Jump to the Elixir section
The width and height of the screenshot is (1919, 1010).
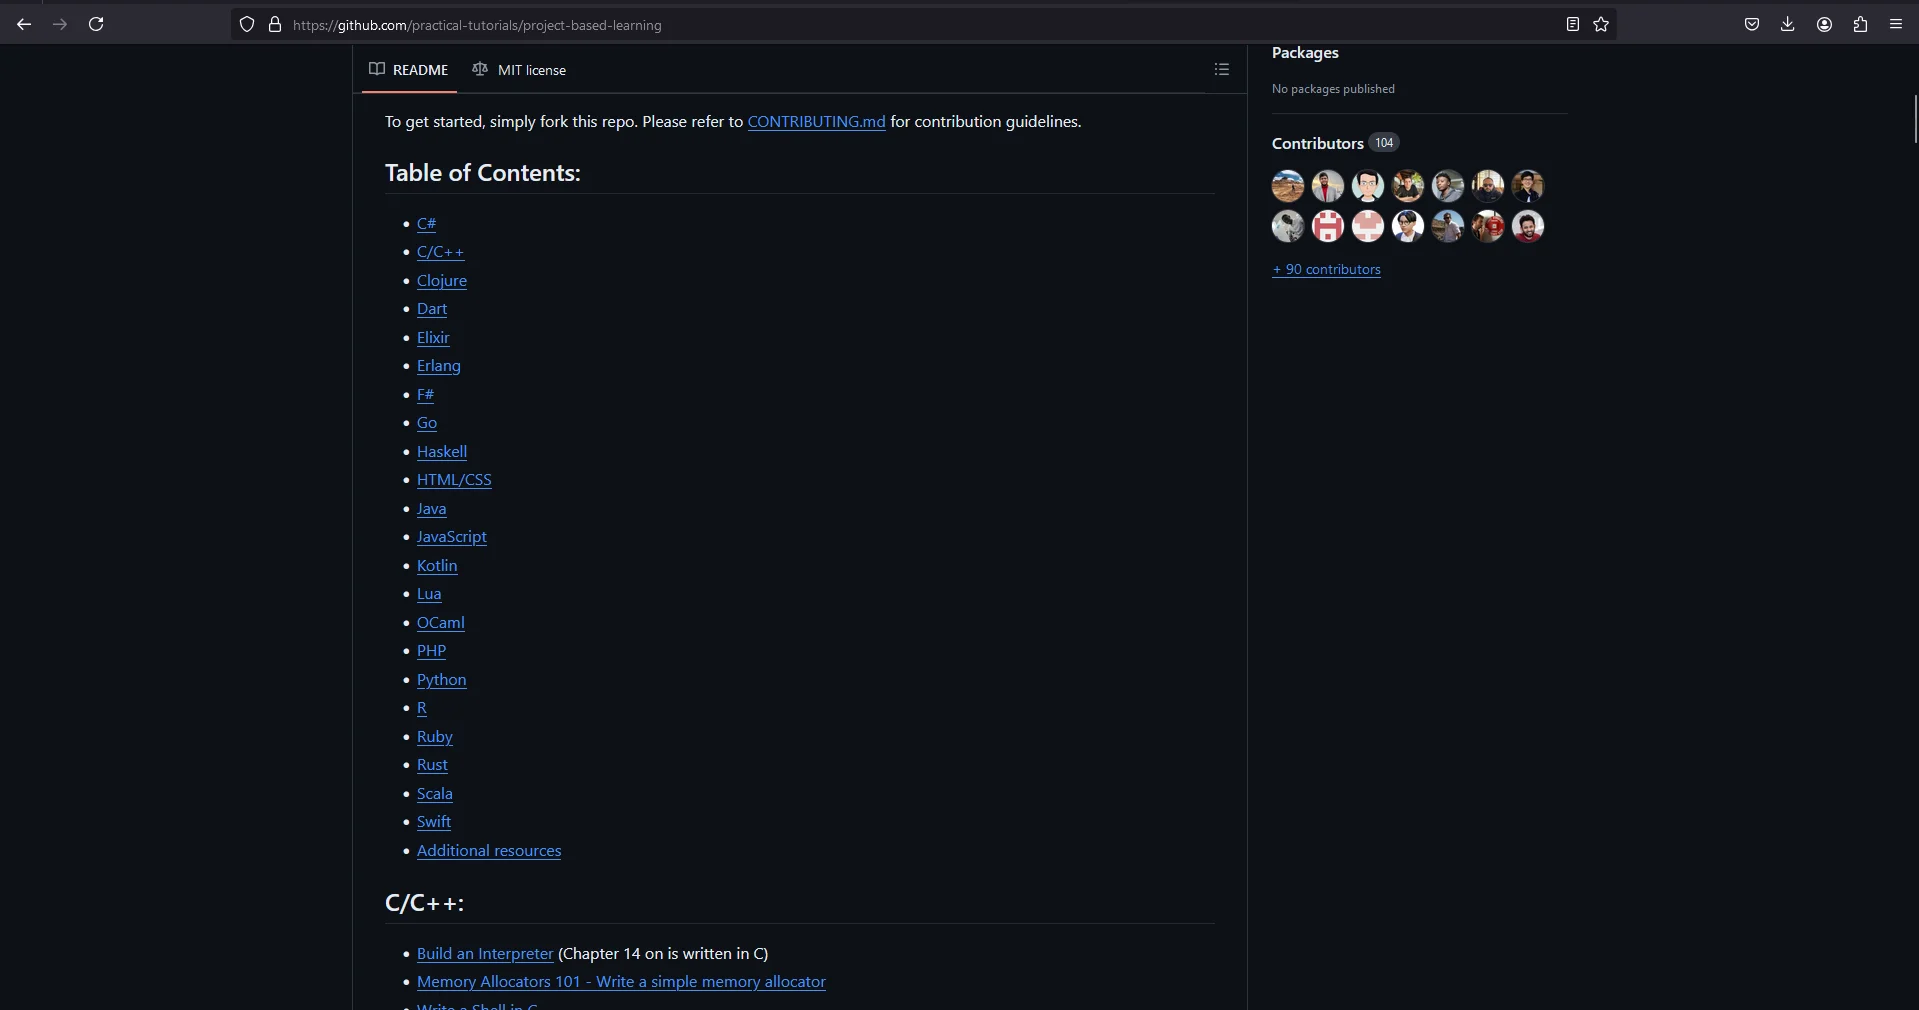pyautogui.click(x=433, y=338)
